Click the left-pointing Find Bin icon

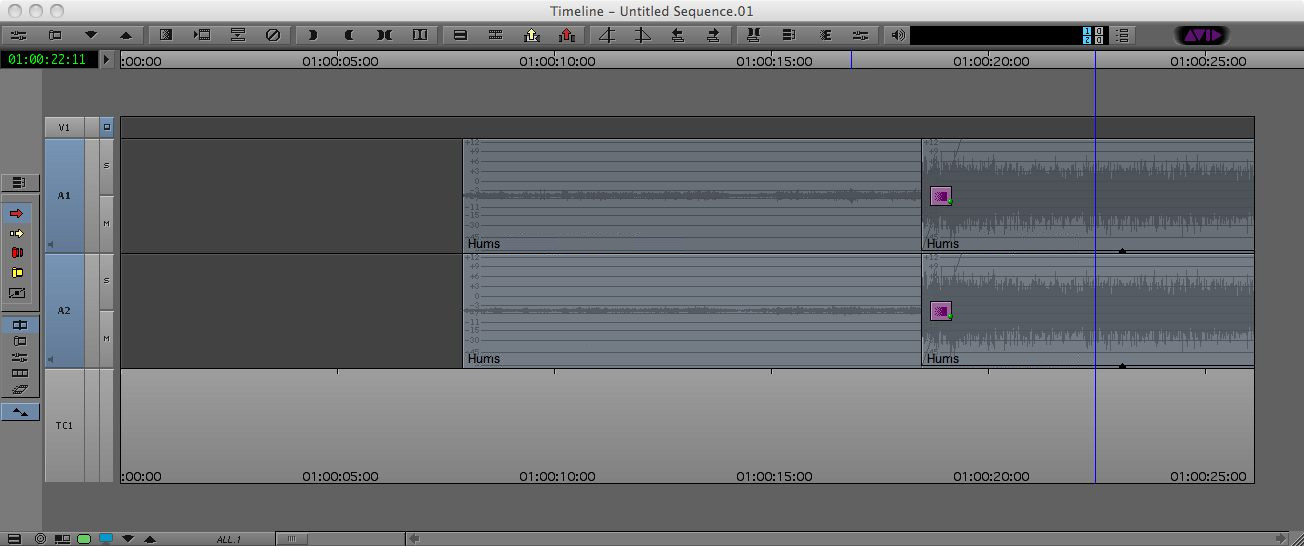pyautogui.click(x=678, y=35)
